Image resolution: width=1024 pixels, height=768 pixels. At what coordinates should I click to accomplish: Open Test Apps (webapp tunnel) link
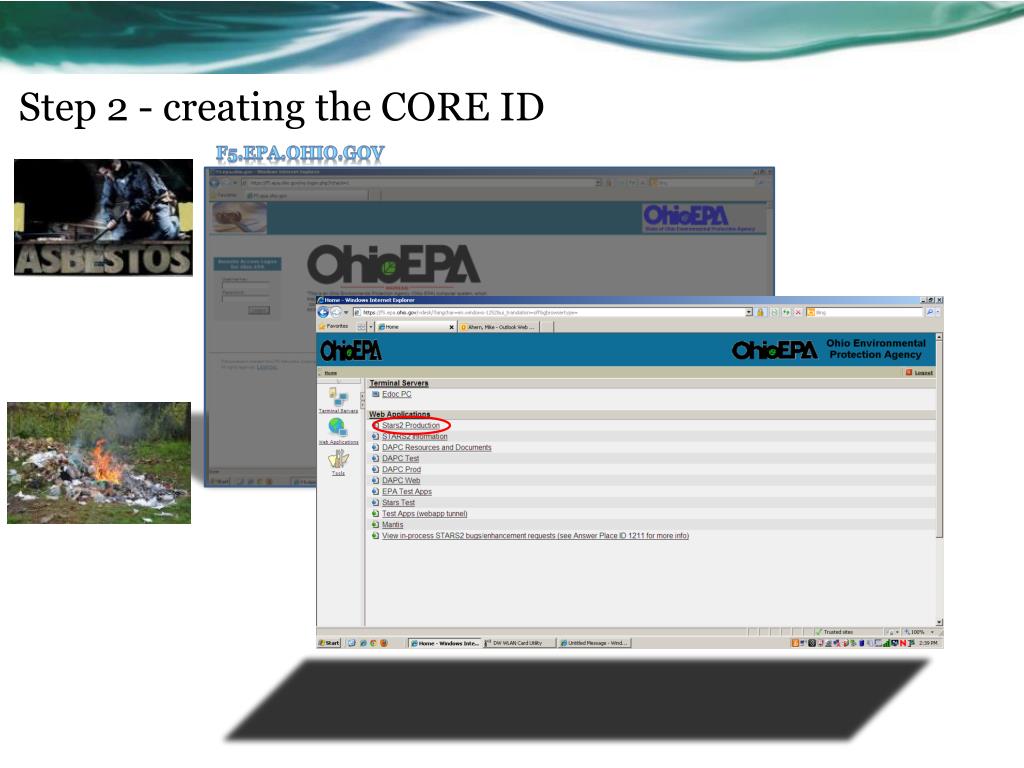424,514
